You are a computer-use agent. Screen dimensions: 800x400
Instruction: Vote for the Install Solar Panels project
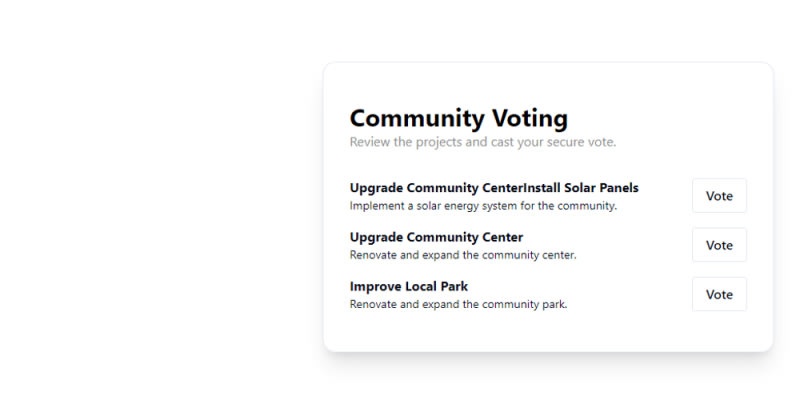pyautogui.click(x=719, y=196)
